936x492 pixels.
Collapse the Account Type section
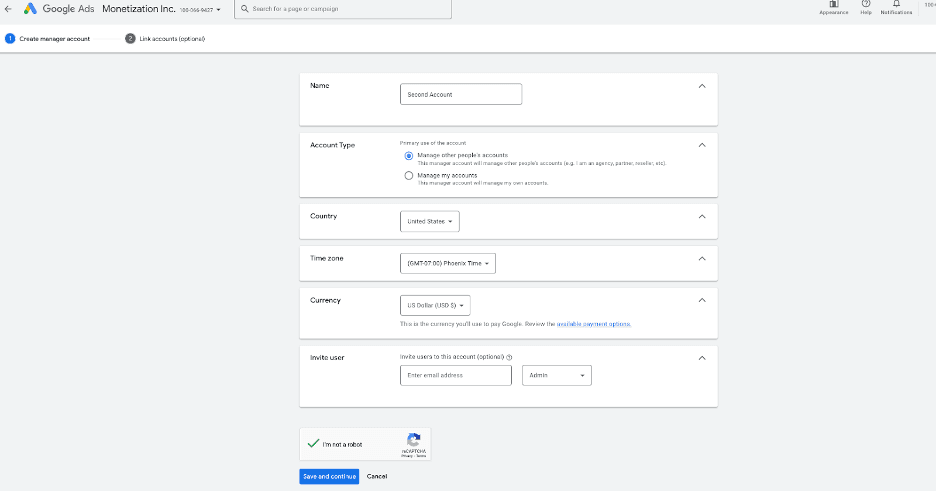coord(702,145)
